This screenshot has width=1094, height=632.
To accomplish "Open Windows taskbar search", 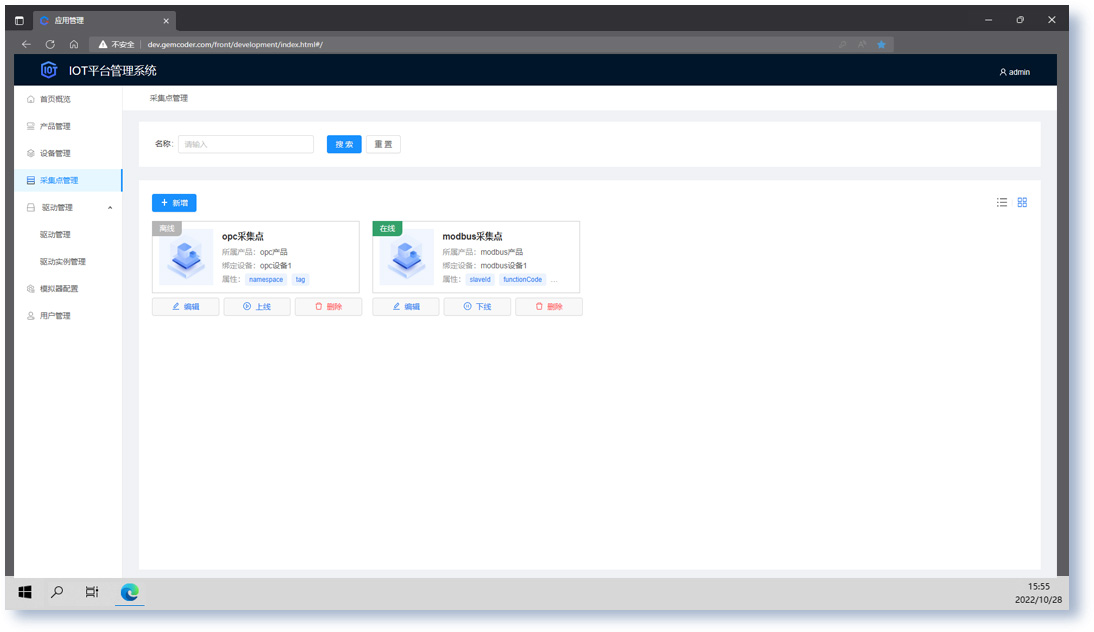I will click(57, 592).
